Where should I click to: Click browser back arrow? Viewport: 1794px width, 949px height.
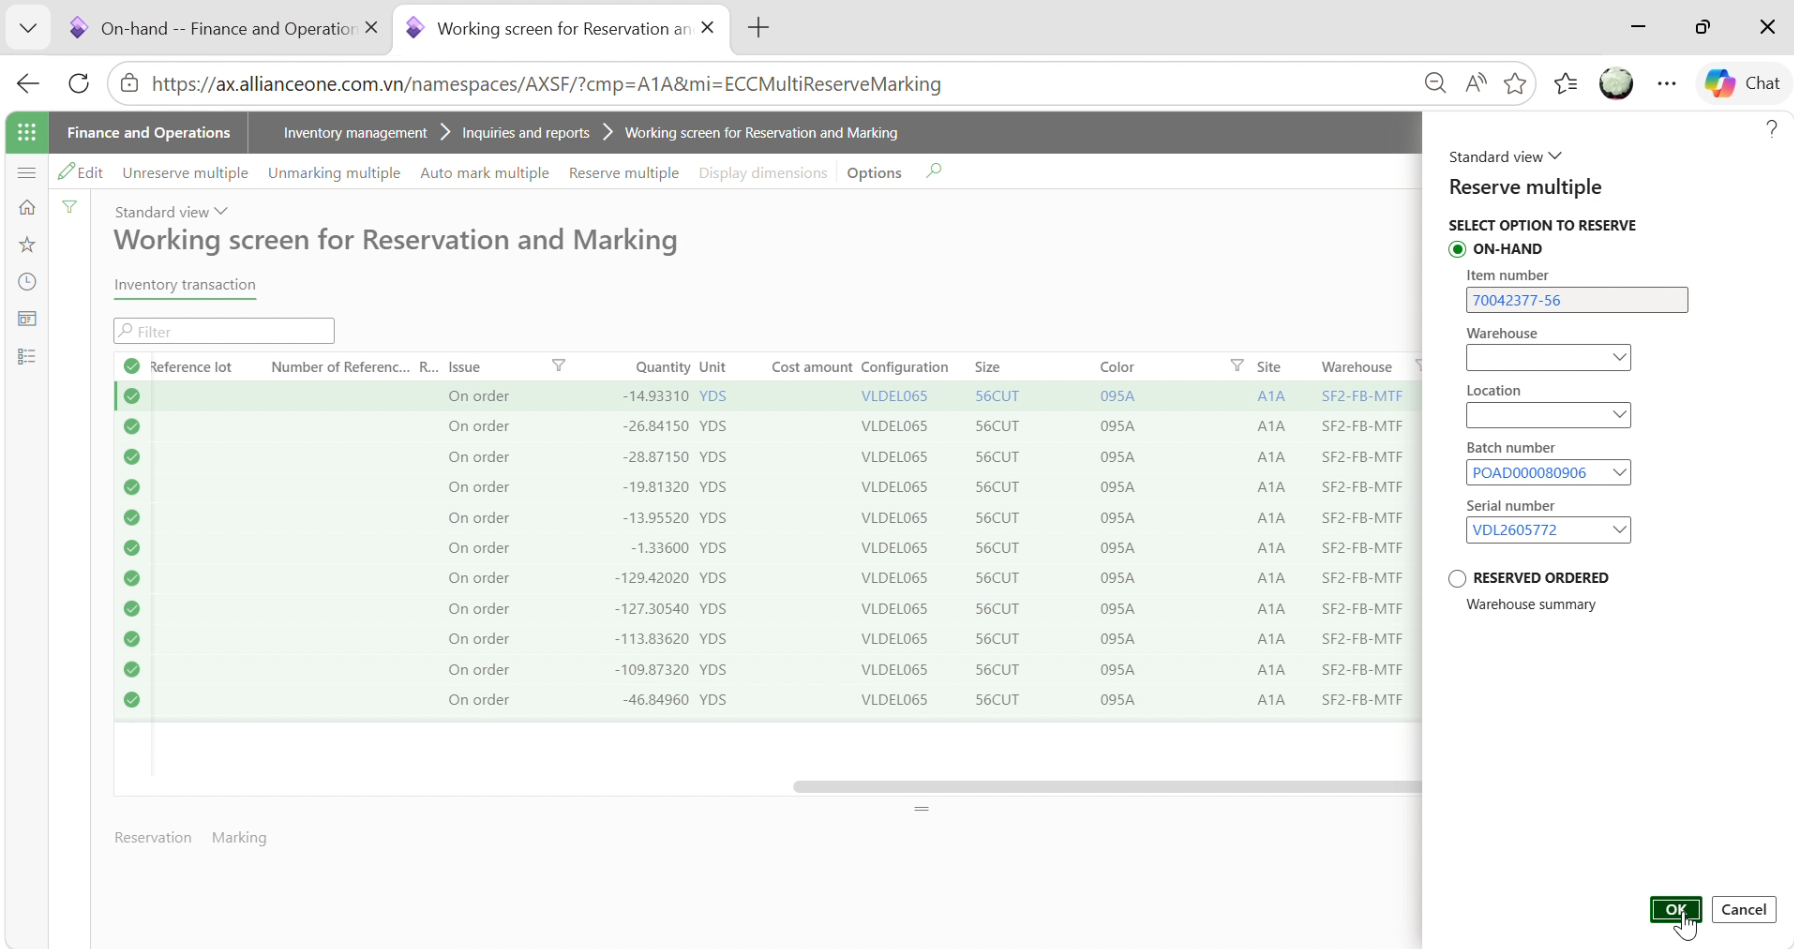(x=28, y=83)
